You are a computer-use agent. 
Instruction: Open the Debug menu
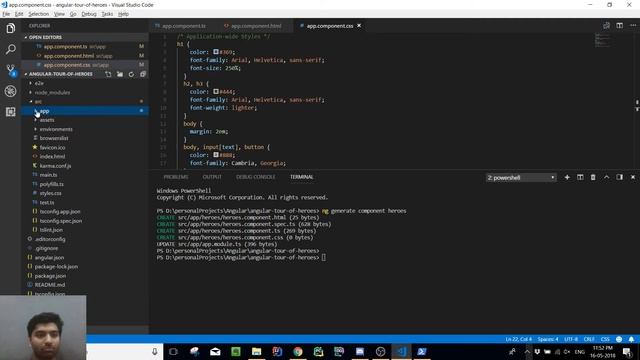(x=89, y=14)
